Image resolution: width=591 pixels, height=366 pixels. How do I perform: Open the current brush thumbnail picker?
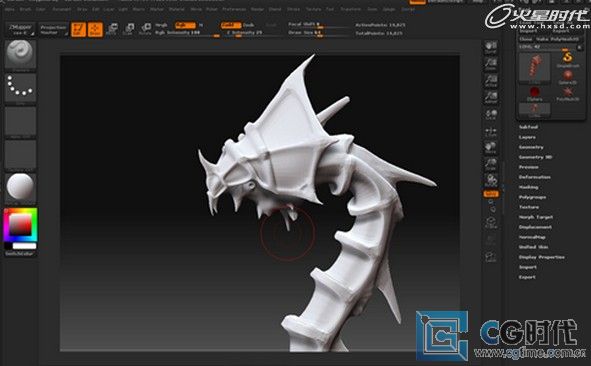[x=21, y=55]
